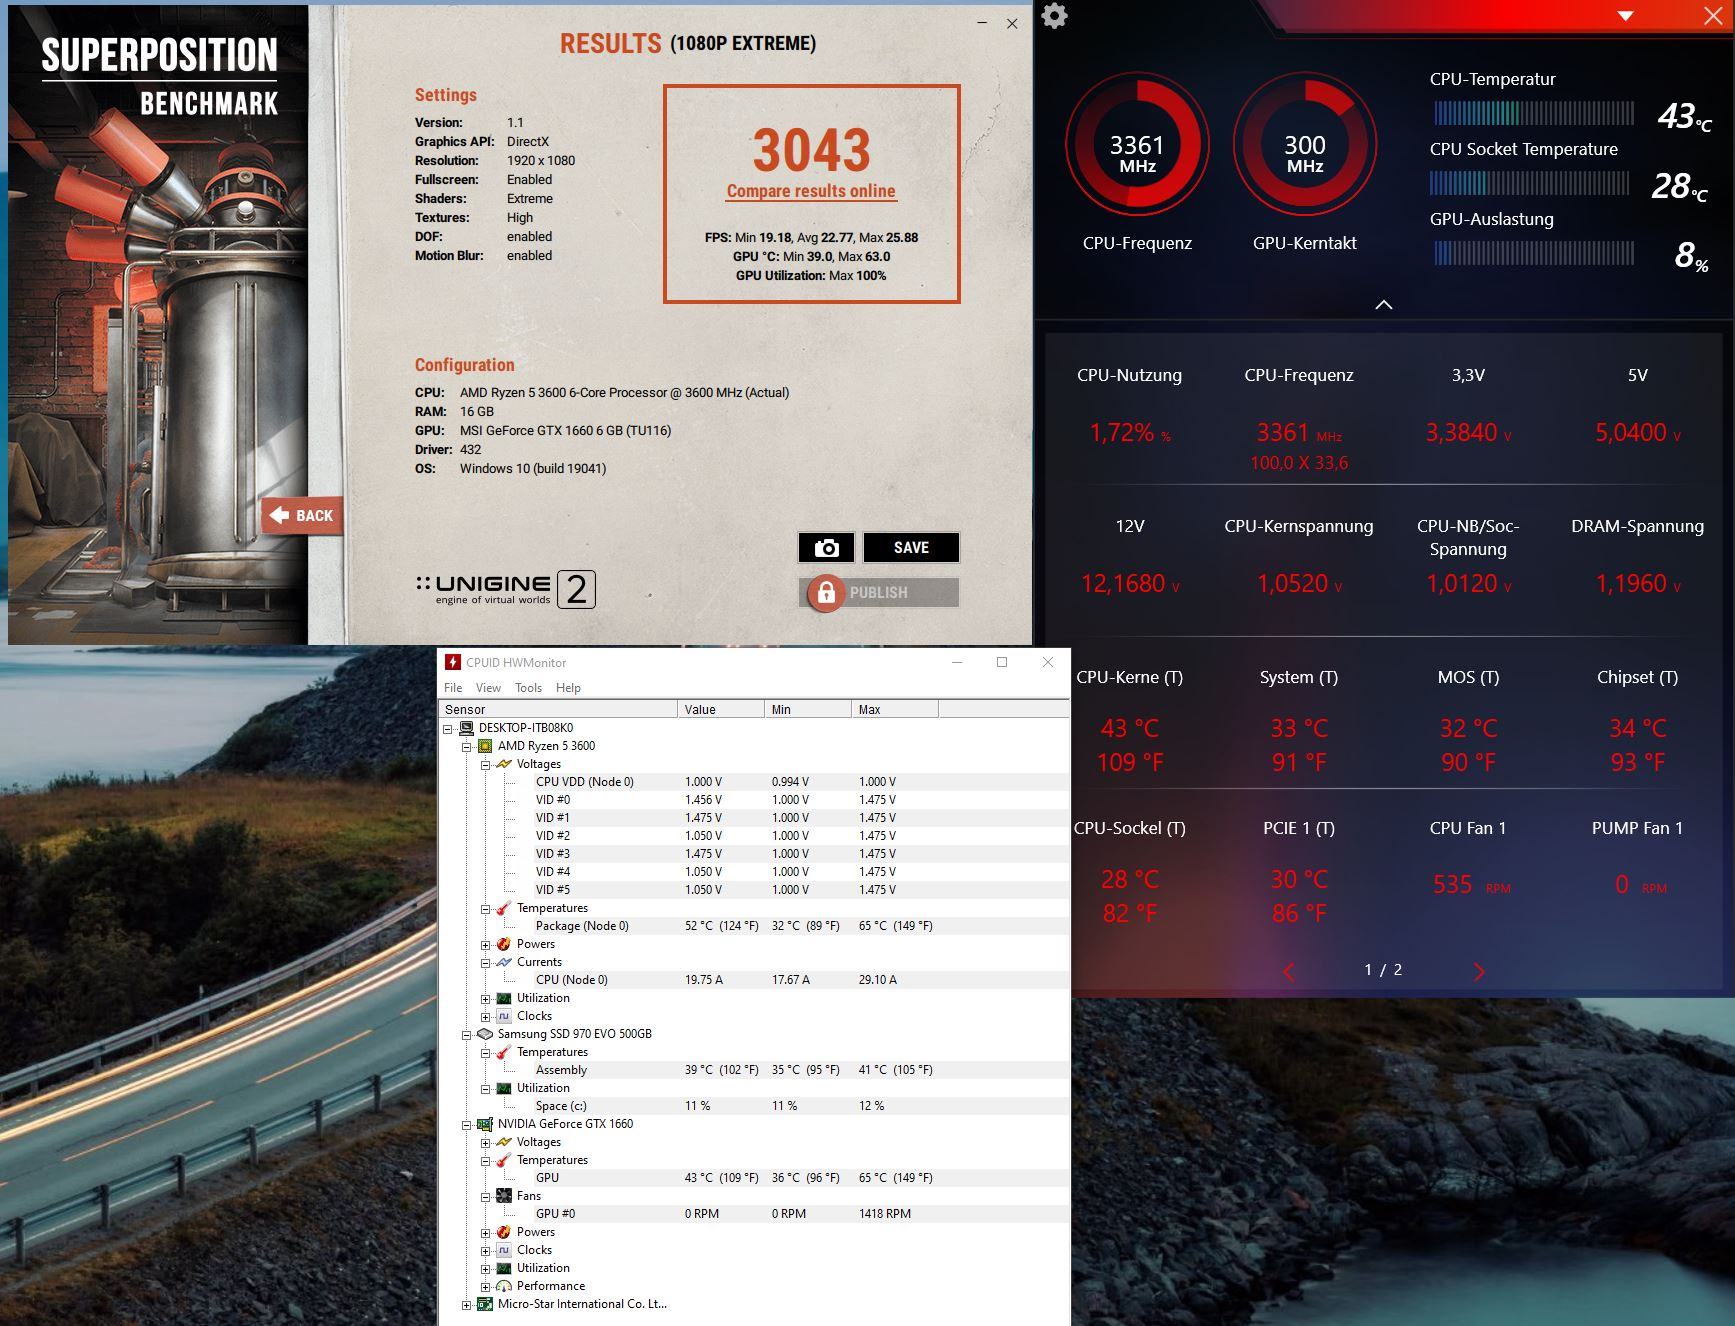Viewport: 1735px width, 1326px height.
Task: Open the Tools menu in HWMonitor
Action: (528, 688)
